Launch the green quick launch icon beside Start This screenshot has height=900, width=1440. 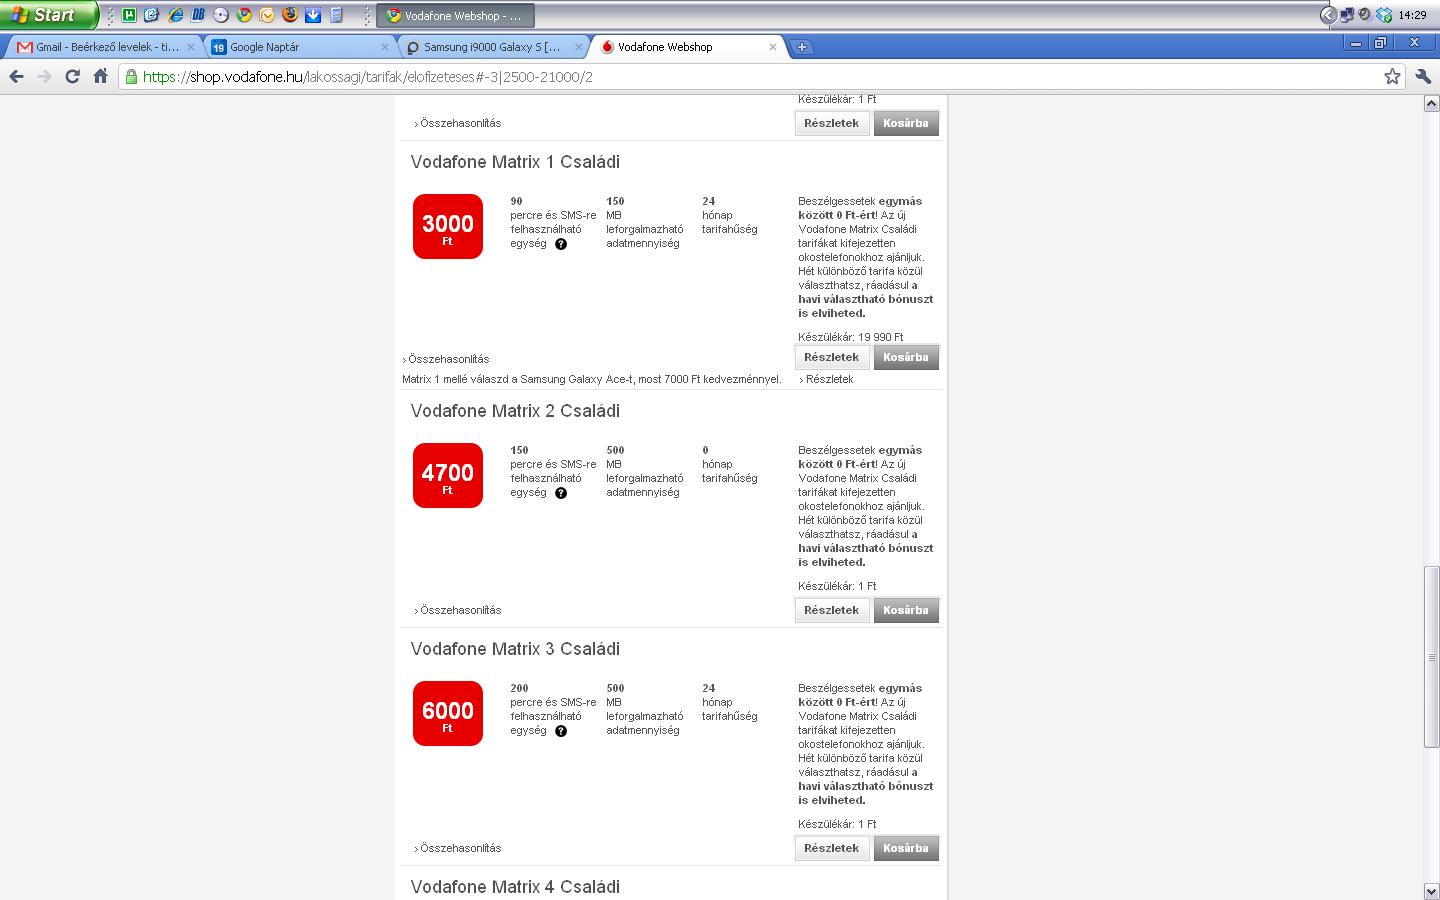[129, 15]
